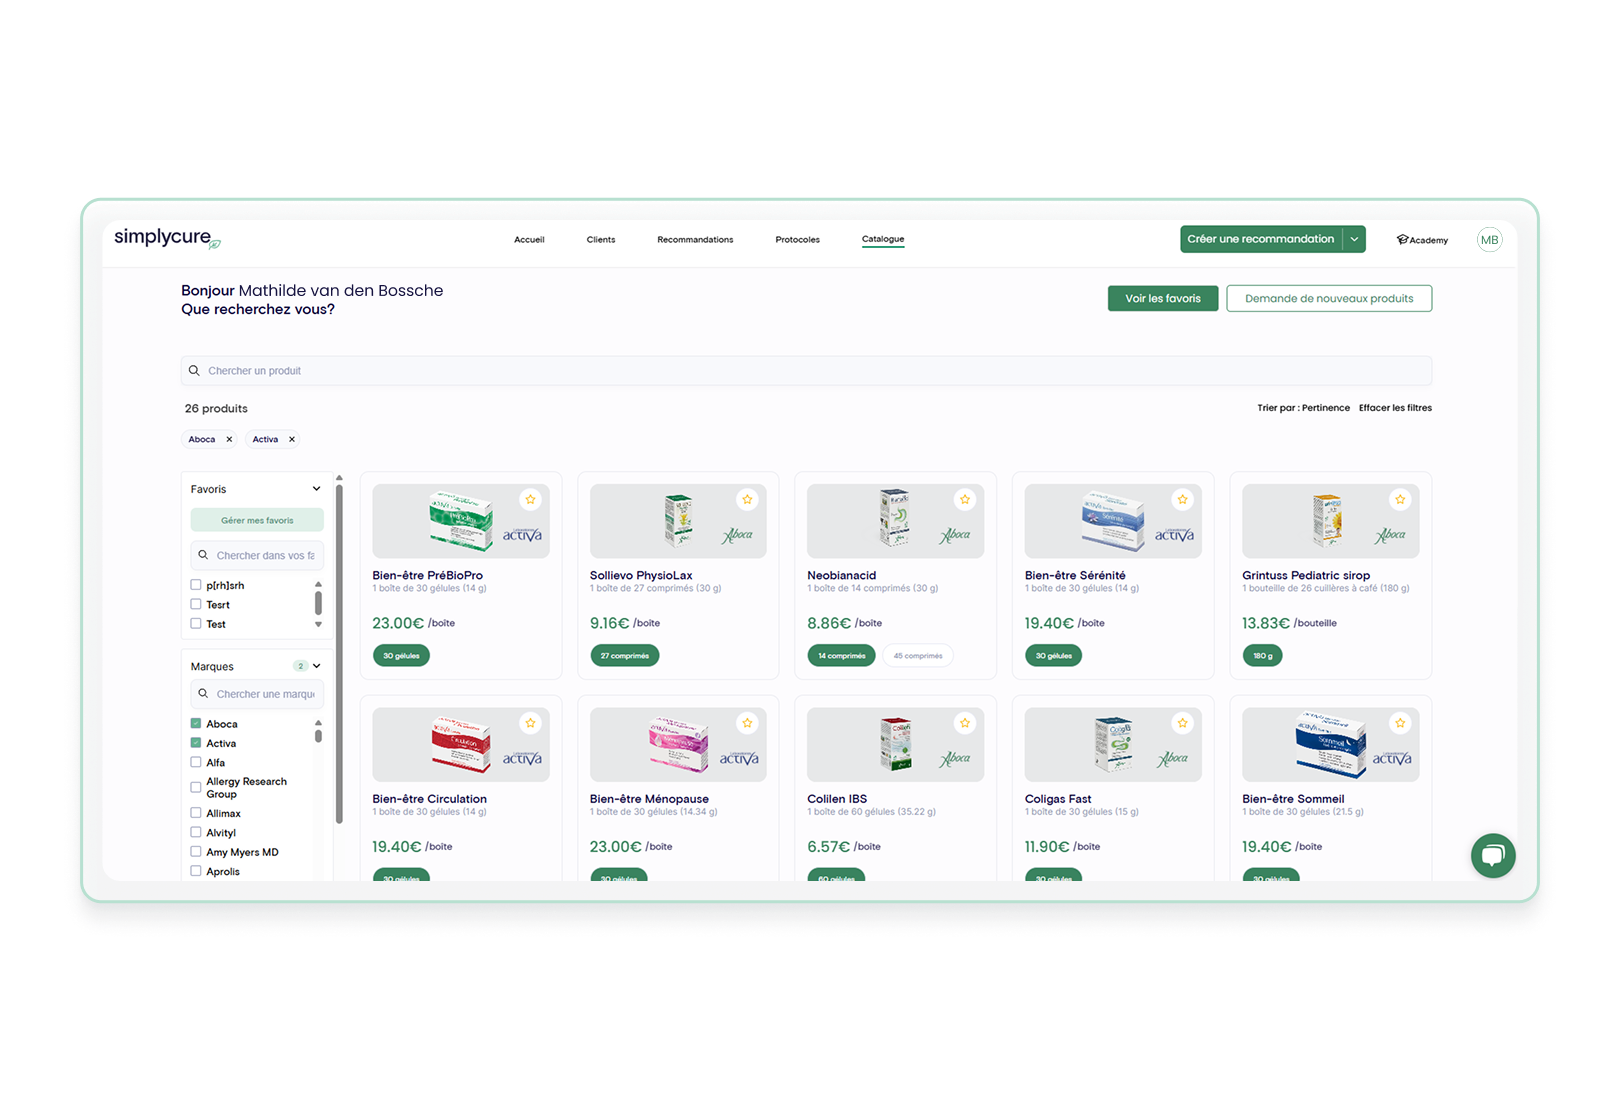Click magnifier icon in favorites search

tap(203, 555)
